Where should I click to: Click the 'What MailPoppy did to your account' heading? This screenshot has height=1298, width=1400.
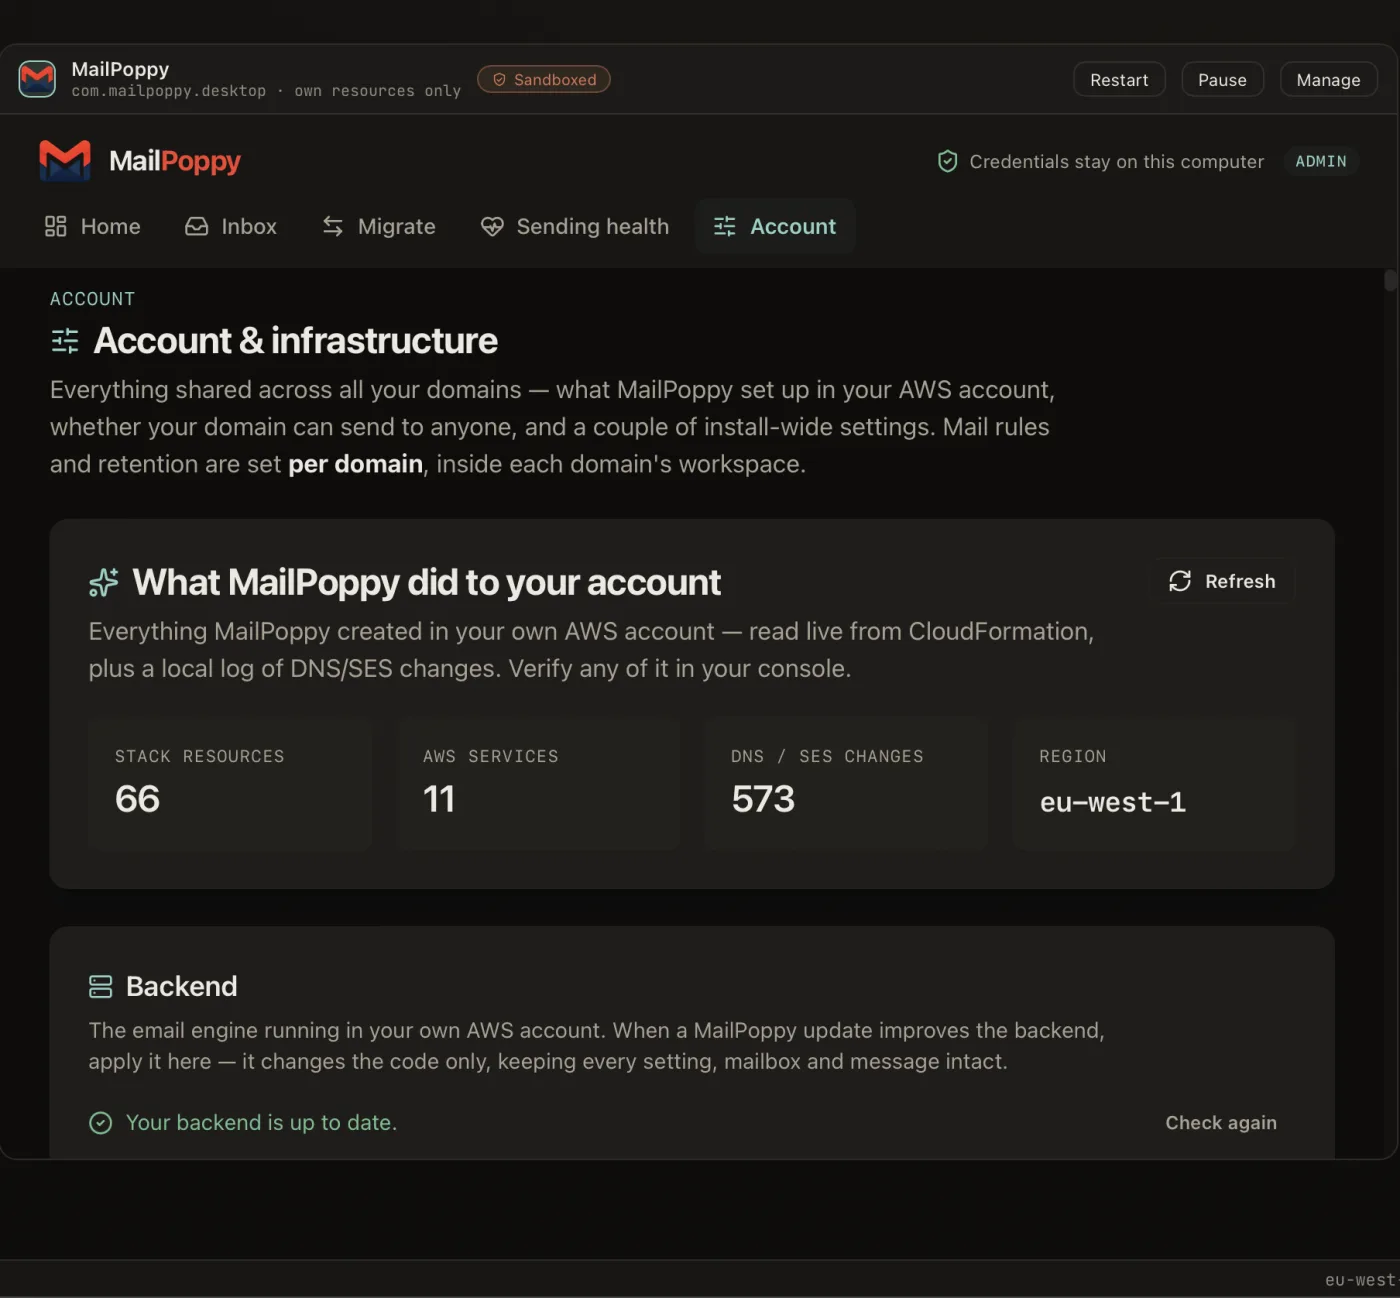click(x=427, y=582)
